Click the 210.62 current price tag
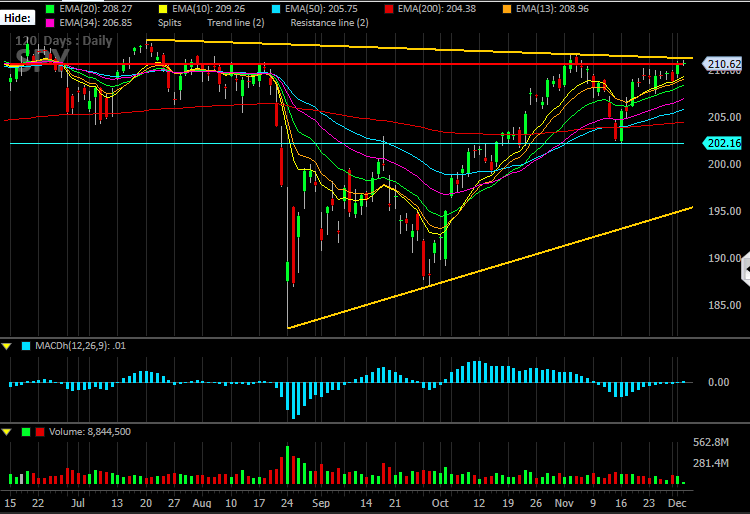The height and width of the screenshot is (514, 750). pos(722,64)
